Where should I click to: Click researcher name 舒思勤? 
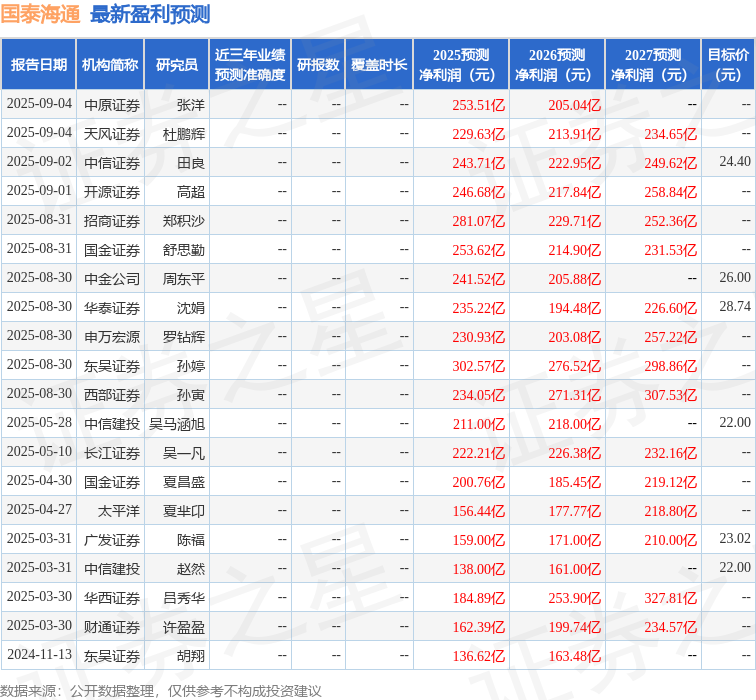[184, 250]
